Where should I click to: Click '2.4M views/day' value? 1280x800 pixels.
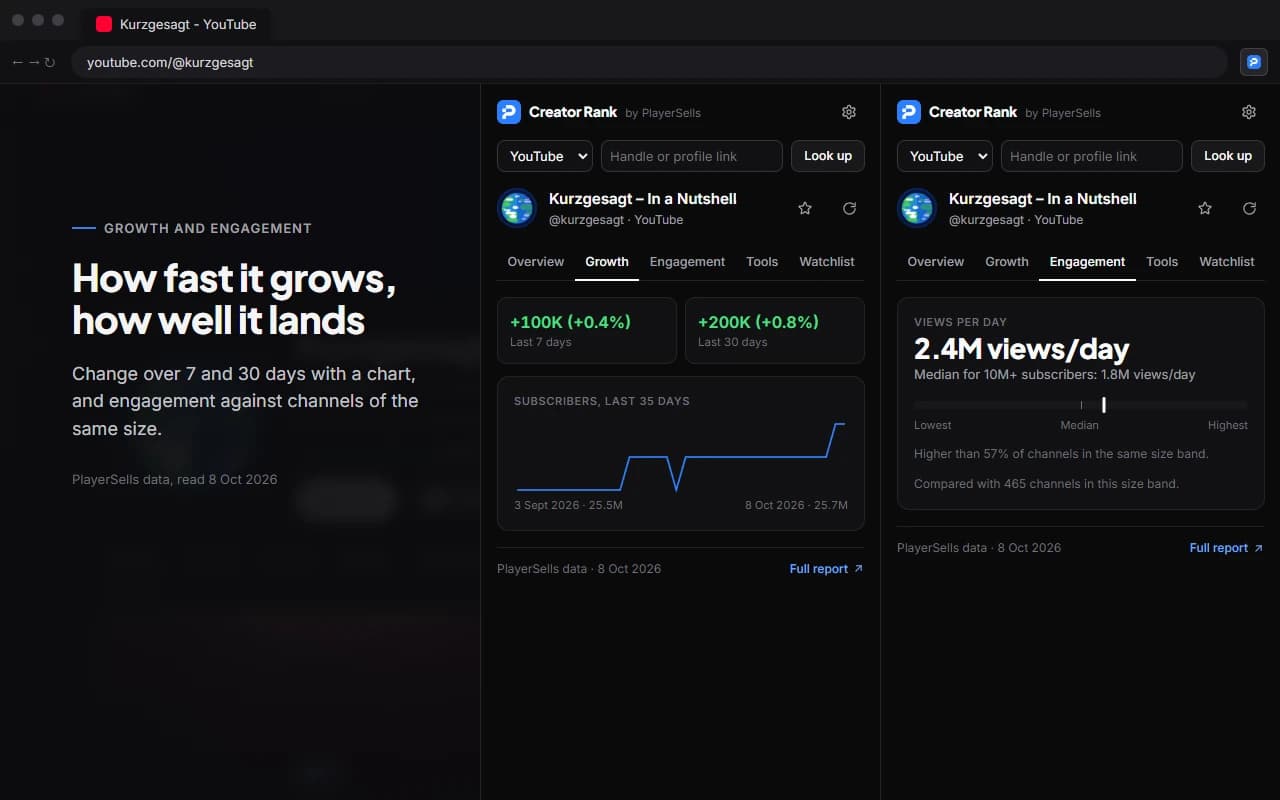(x=1021, y=349)
